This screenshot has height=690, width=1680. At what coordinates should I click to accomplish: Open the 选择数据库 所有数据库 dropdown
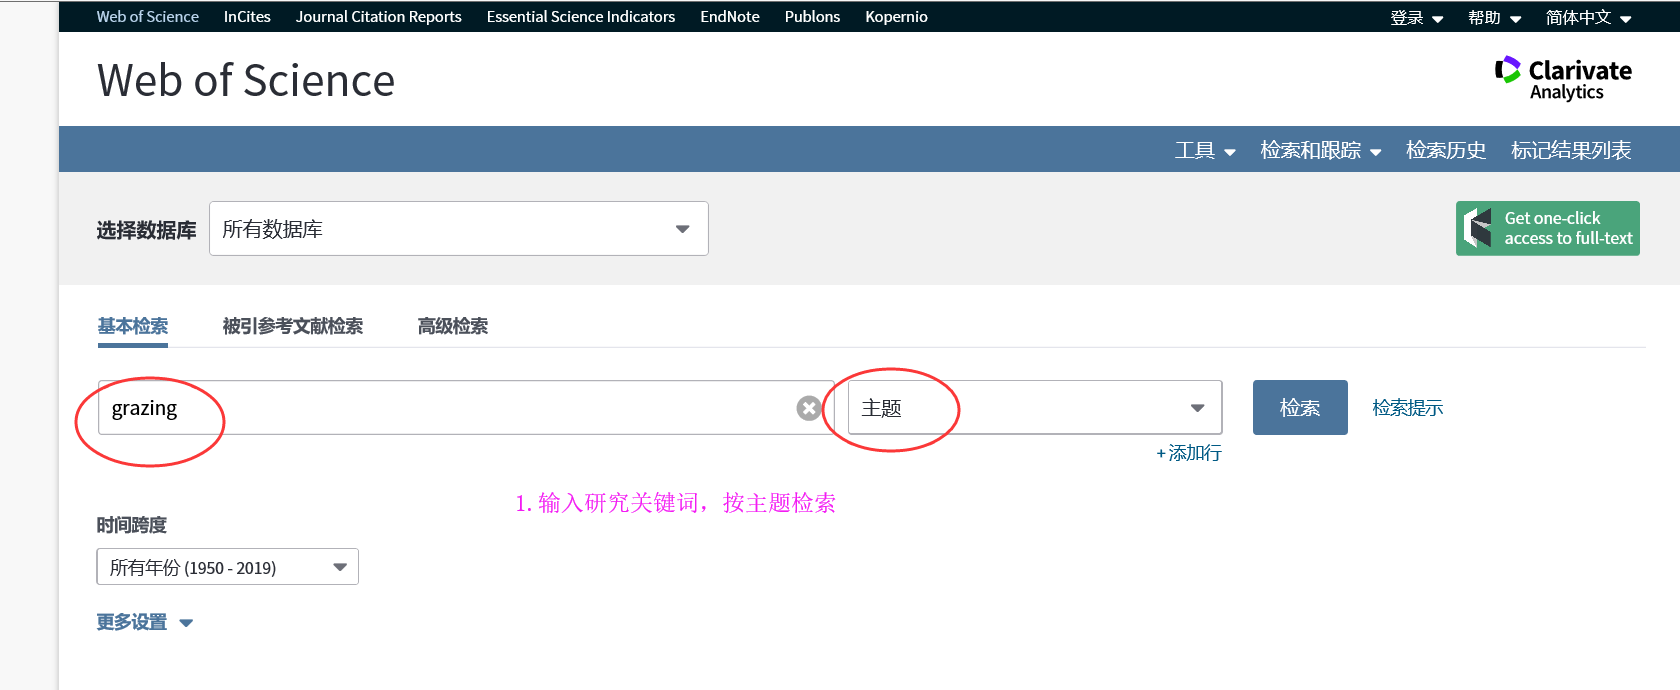[x=458, y=229]
